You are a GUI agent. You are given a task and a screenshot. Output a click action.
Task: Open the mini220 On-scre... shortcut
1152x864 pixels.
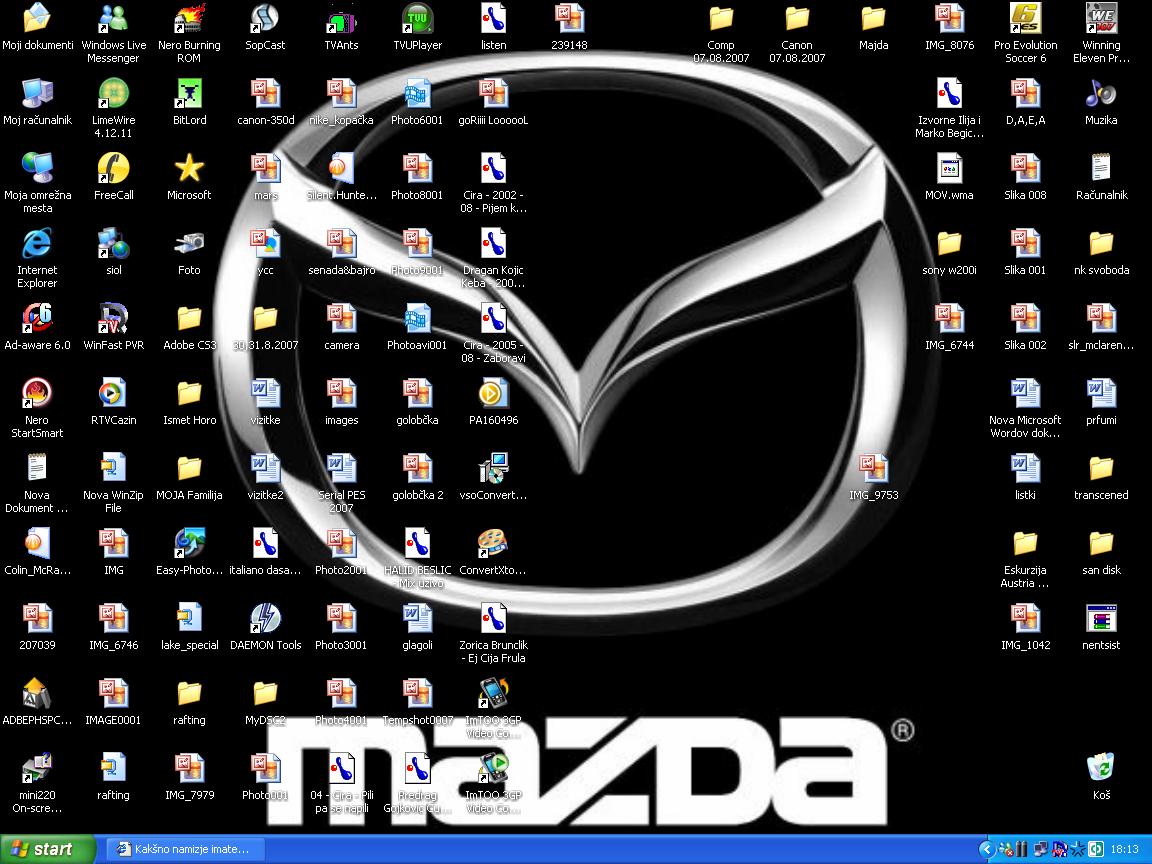click(37, 768)
